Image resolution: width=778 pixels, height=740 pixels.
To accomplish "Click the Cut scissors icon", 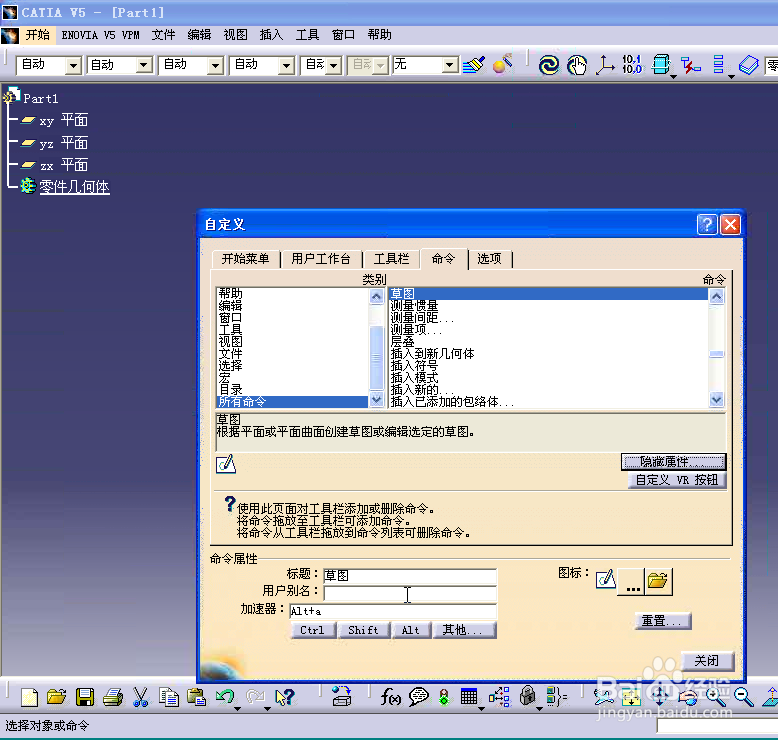I will [141, 697].
